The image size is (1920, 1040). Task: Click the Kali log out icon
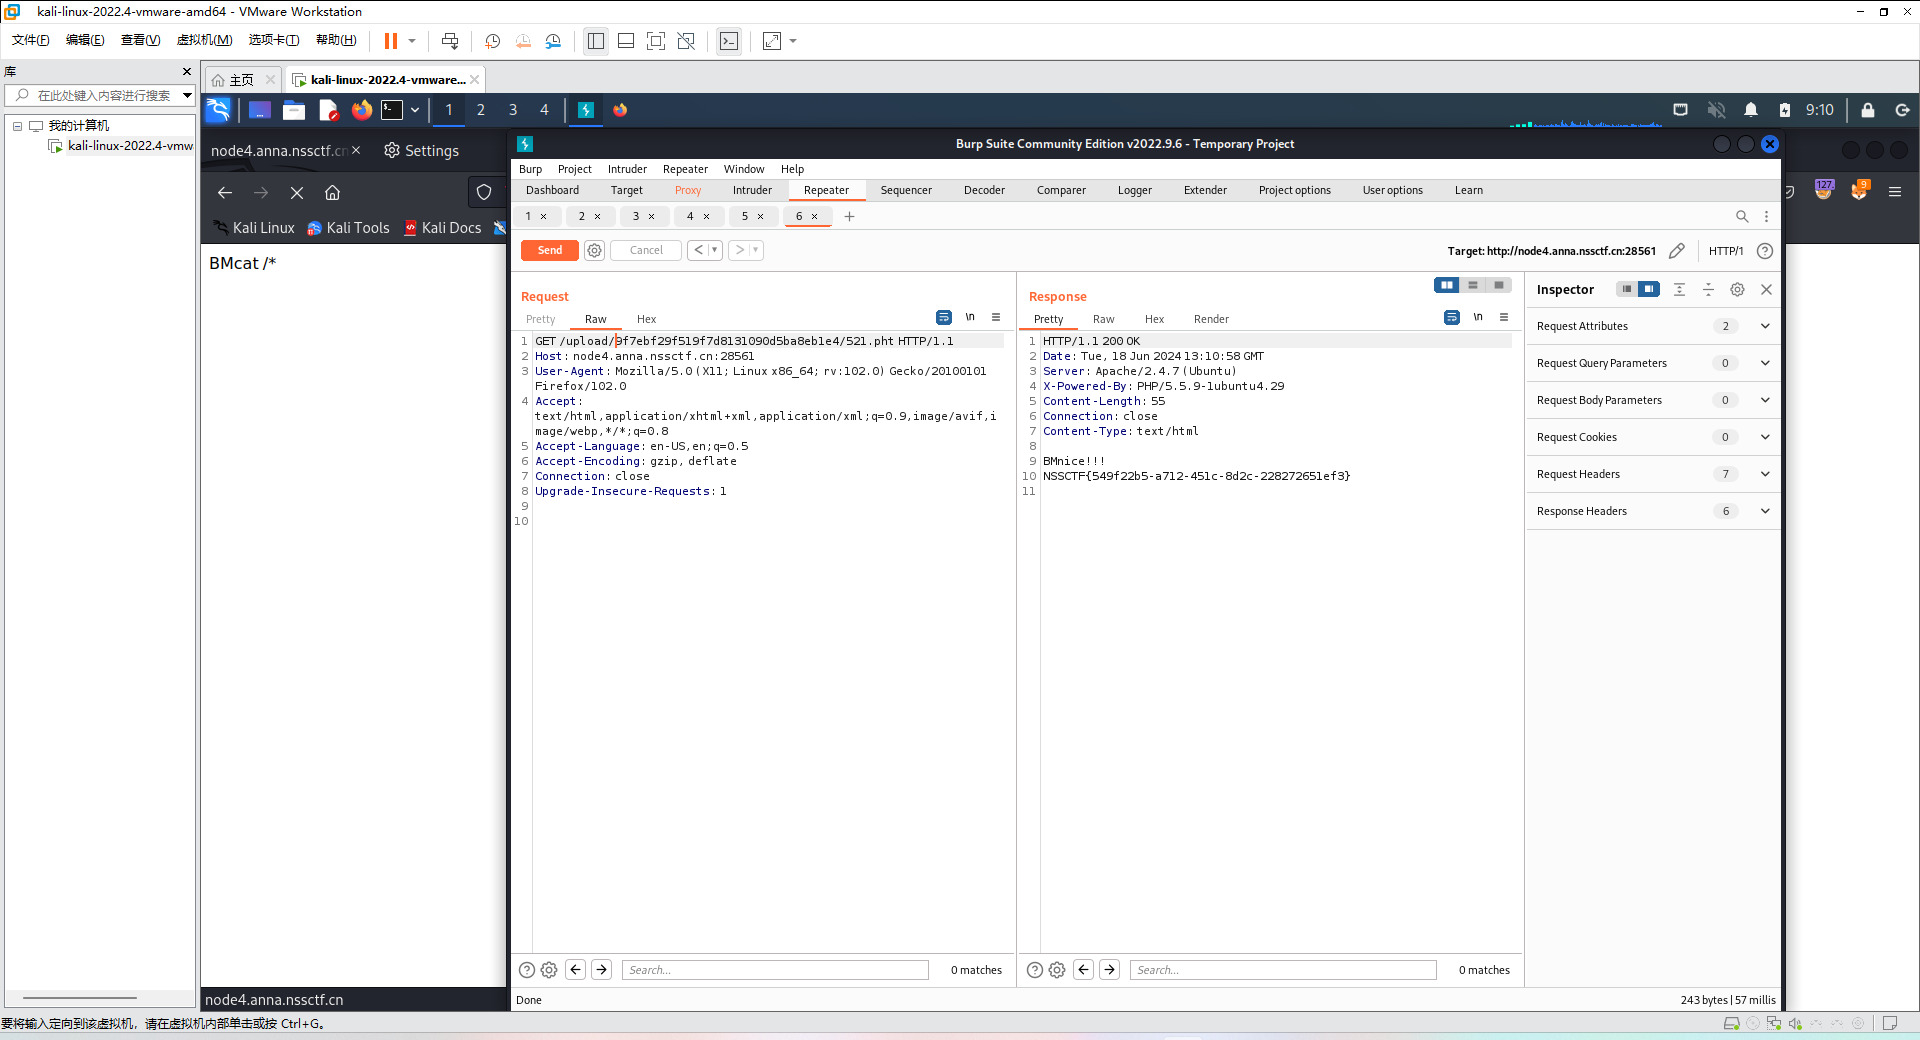coord(1902,110)
